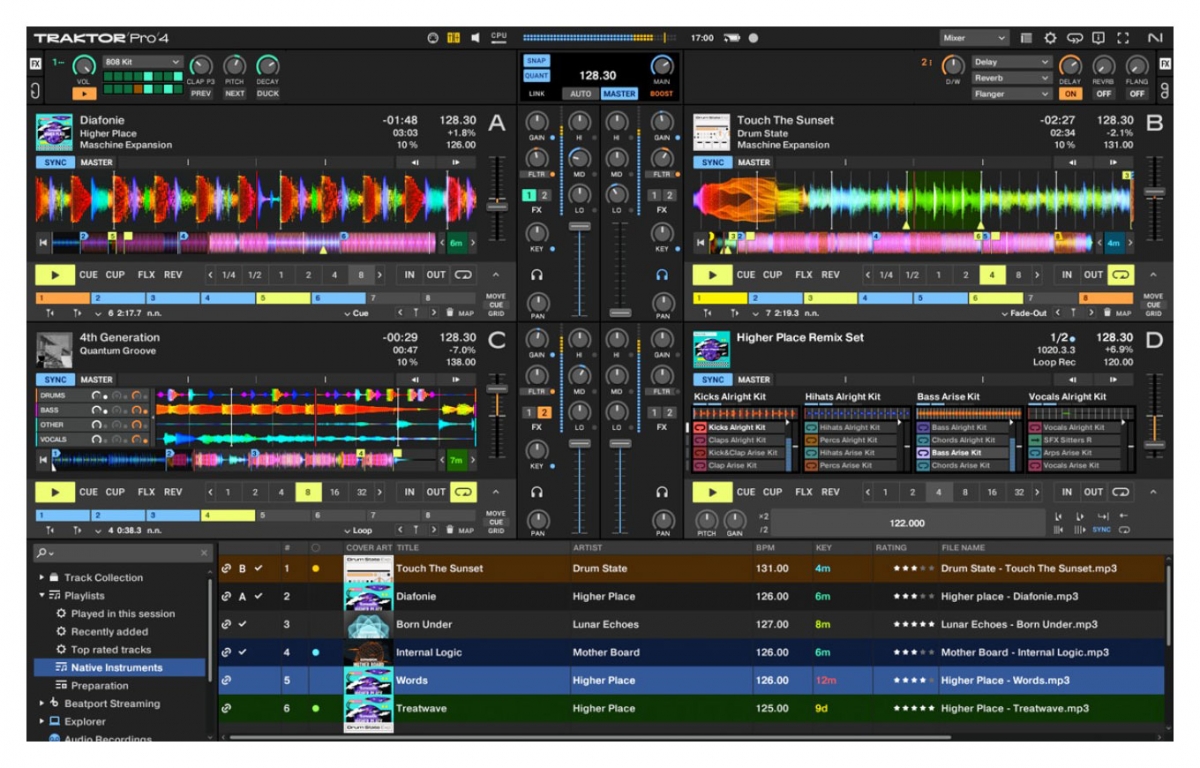1200x768 pixels.
Task: Select GRID in Deck A's advanced panel
Action: 496,313
